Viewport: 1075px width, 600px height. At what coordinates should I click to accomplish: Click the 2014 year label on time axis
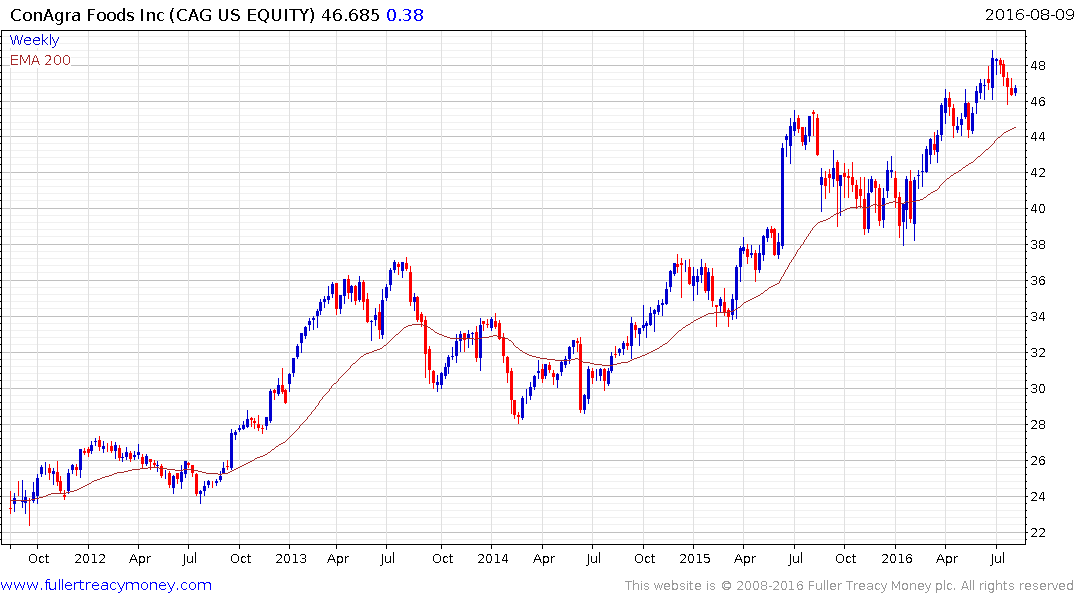click(493, 559)
